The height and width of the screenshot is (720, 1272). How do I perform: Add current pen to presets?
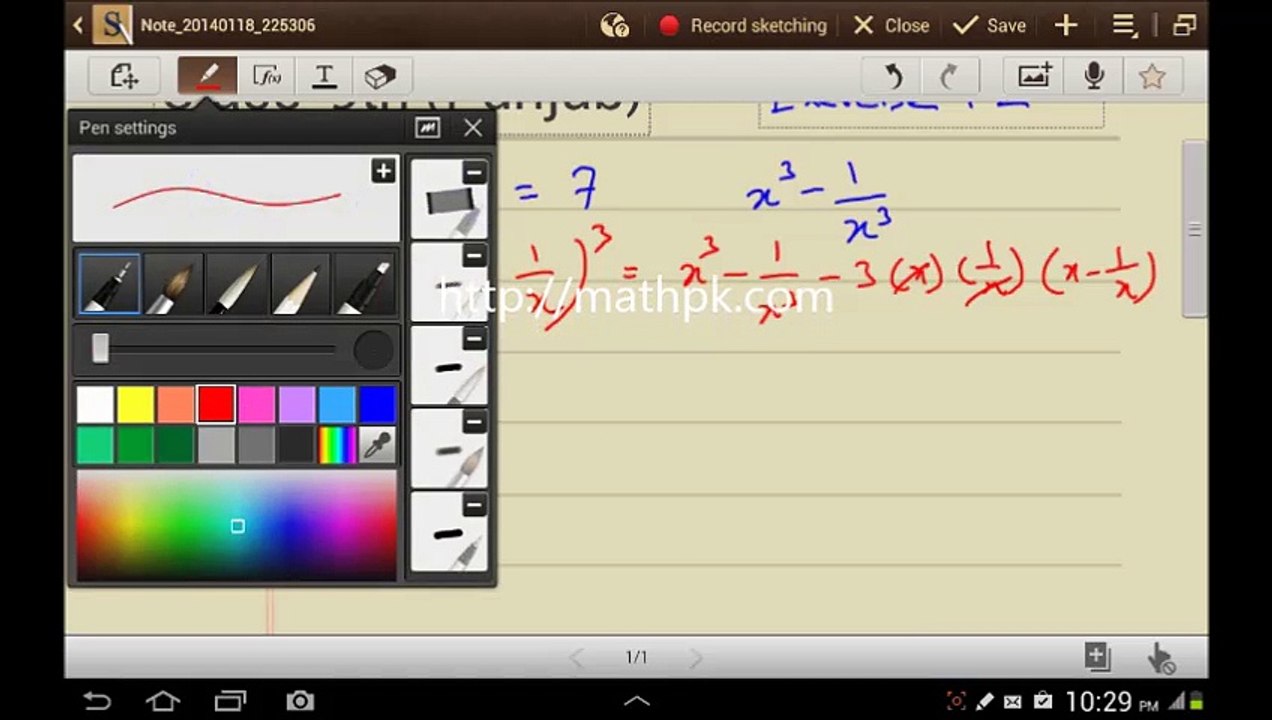point(383,171)
